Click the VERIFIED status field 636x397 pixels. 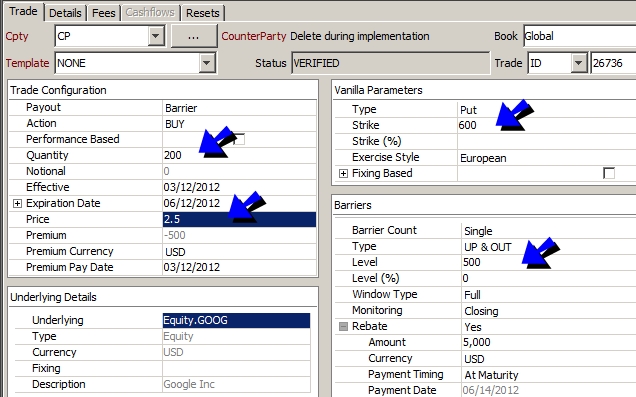(x=390, y=63)
